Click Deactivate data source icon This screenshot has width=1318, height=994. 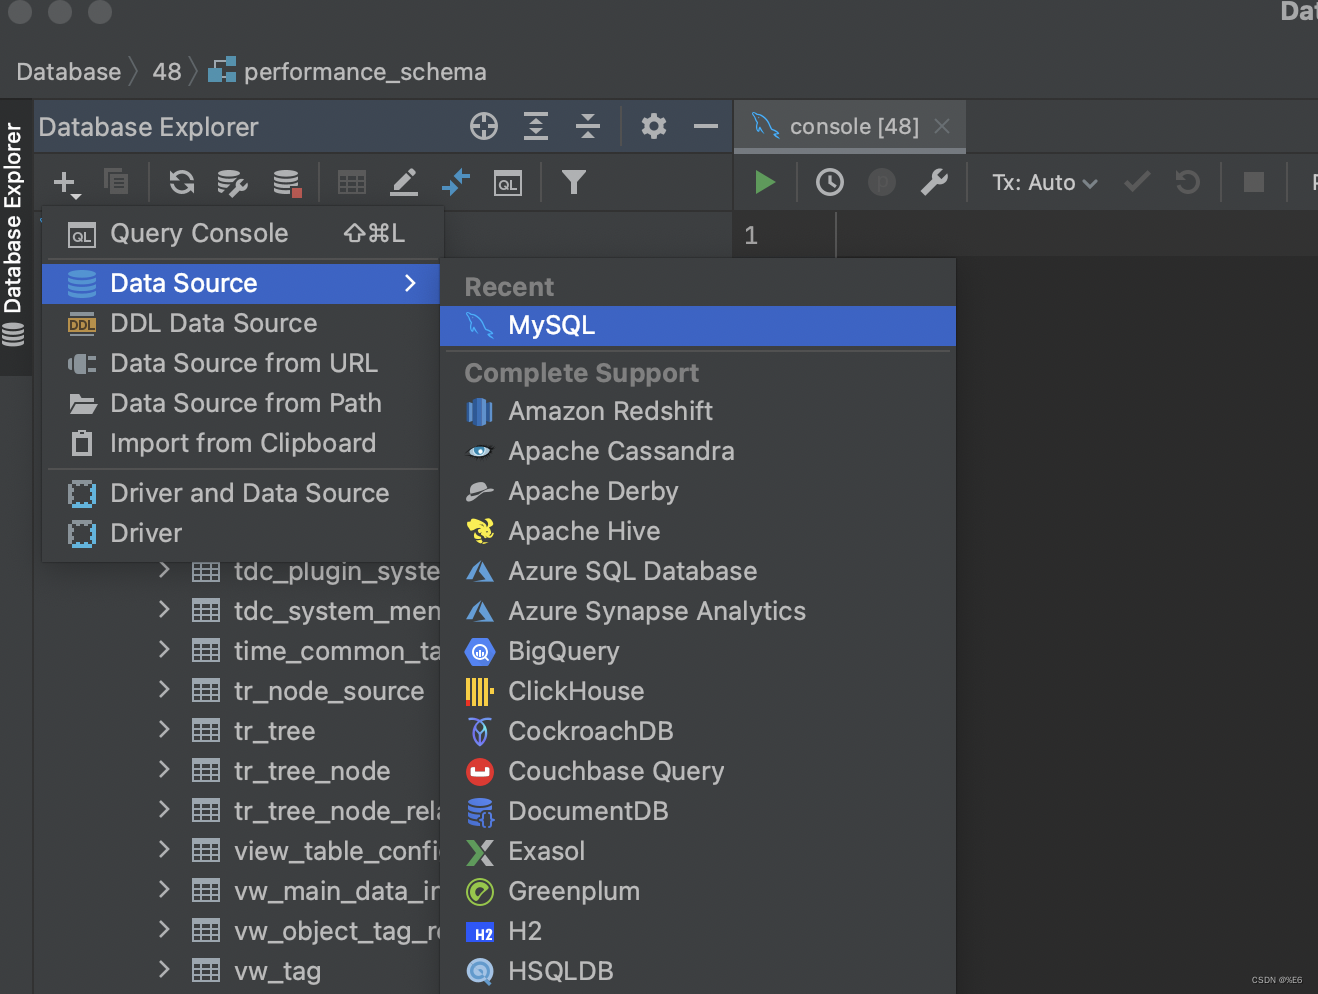pyautogui.click(x=287, y=182)
